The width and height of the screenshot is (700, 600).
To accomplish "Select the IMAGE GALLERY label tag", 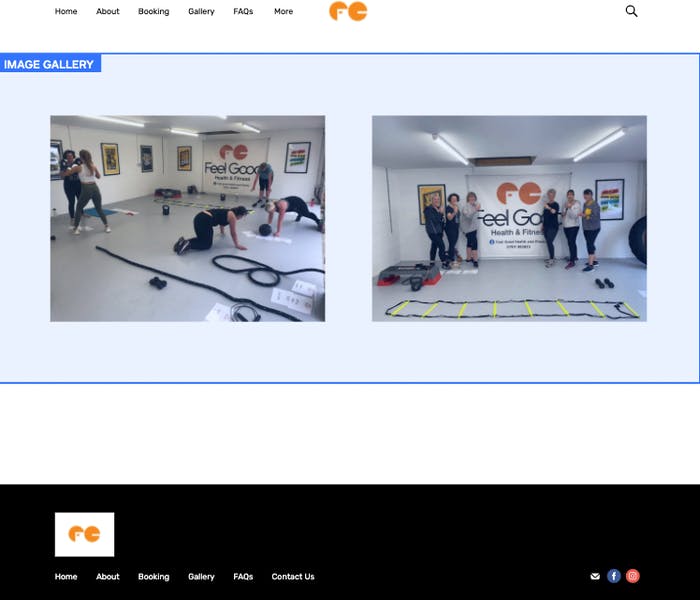I will 50,64.
